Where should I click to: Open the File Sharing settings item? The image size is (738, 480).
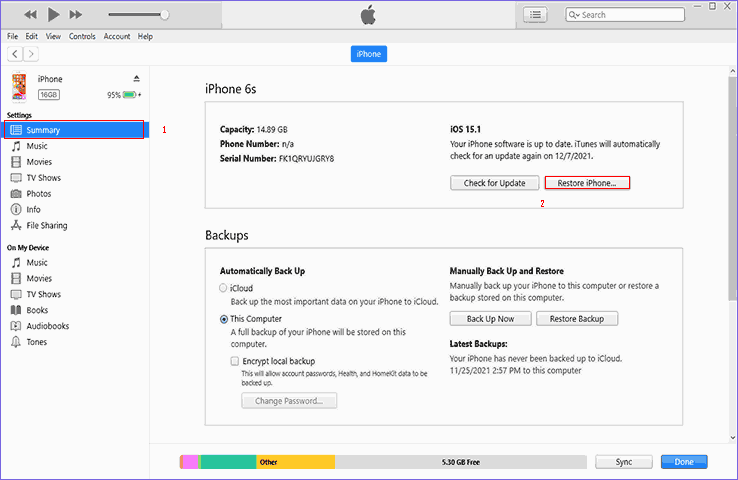(47, 225)
